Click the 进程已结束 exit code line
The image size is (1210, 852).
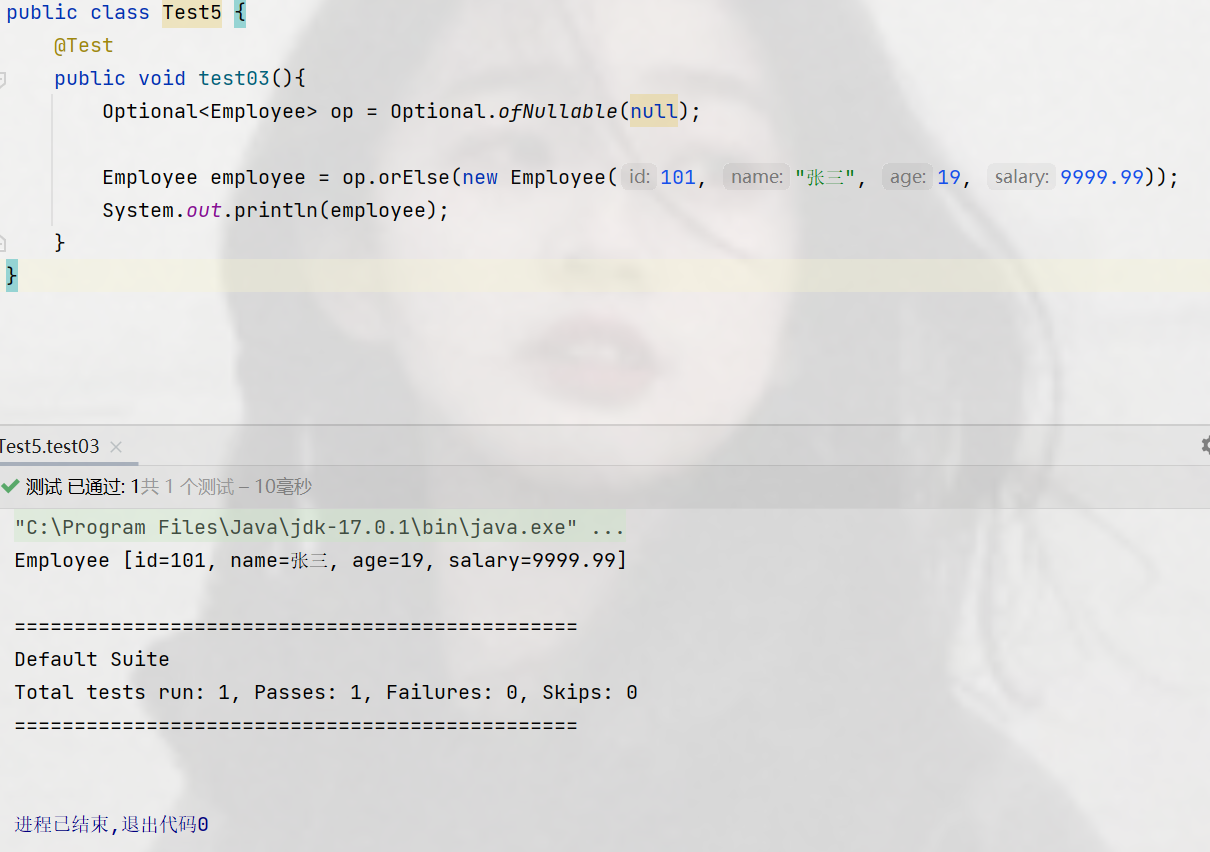(112, 825)
